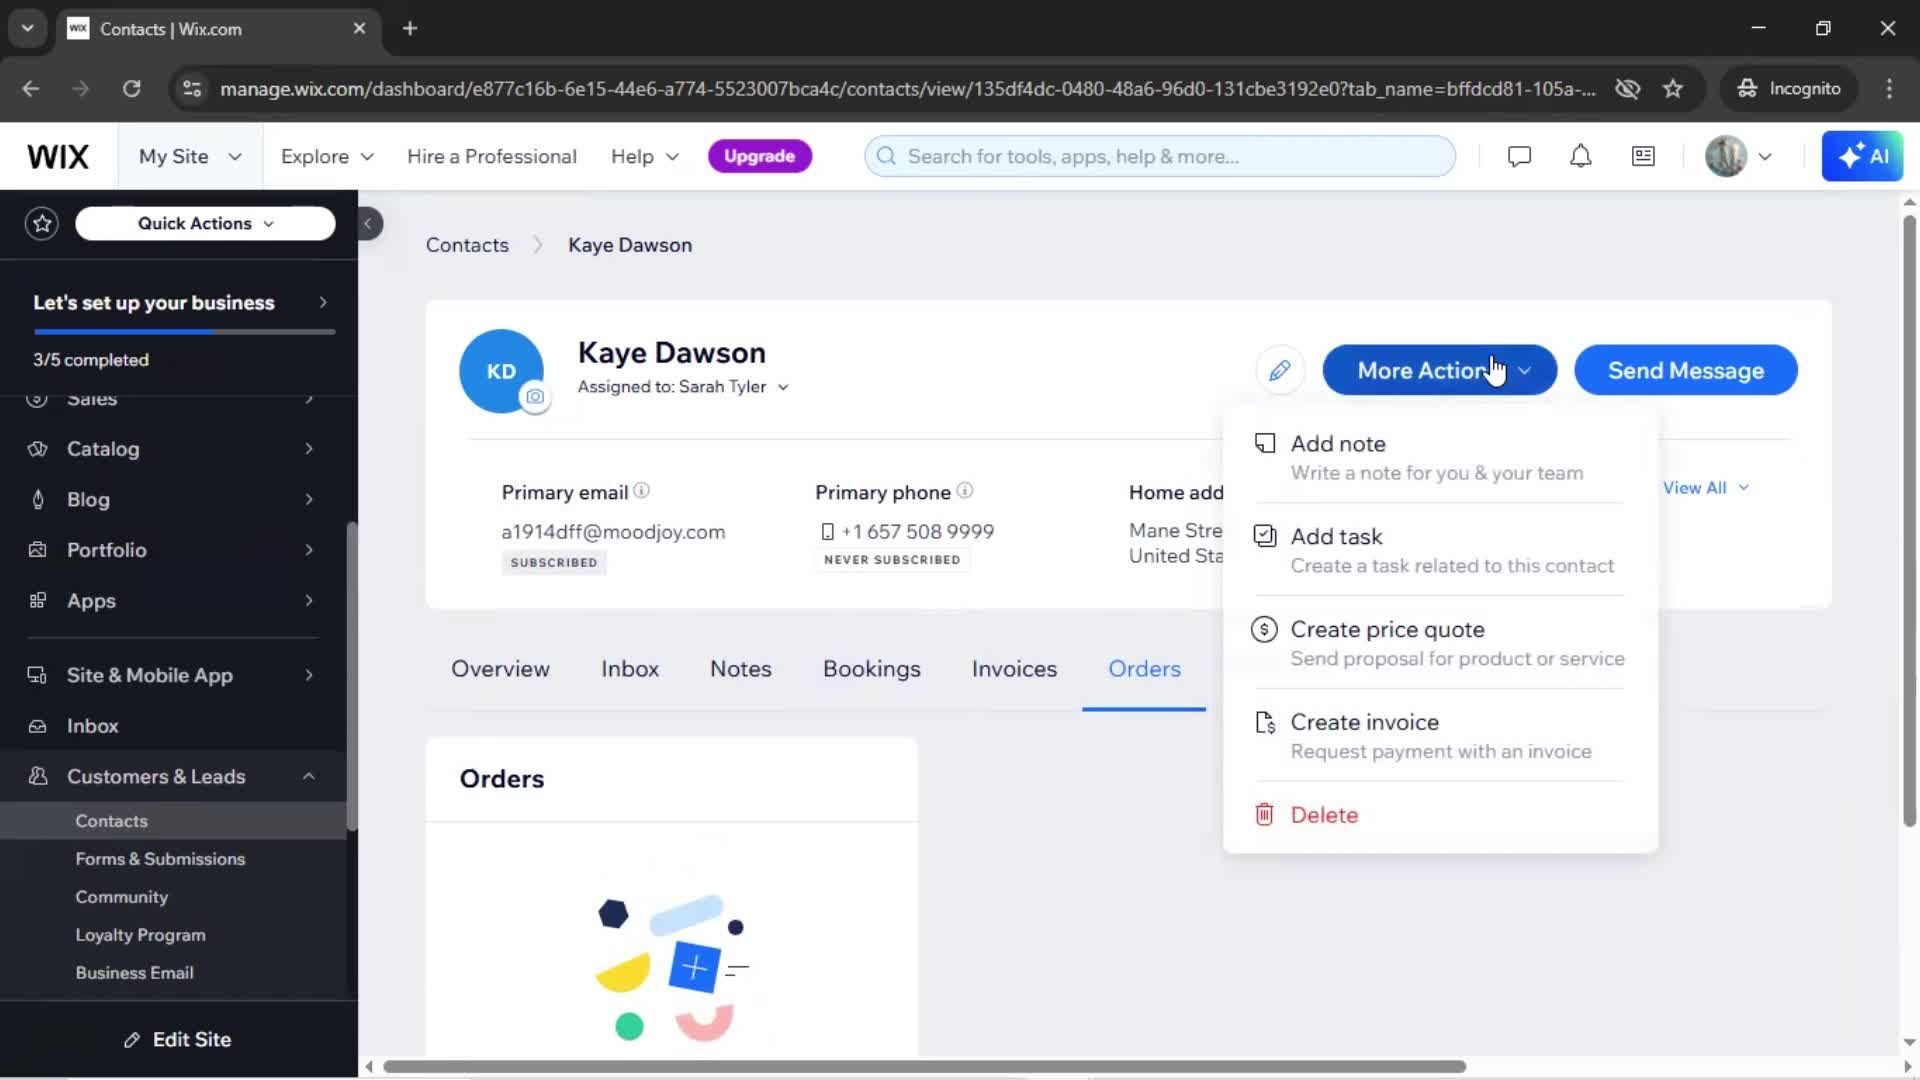Click the sidebar Inbox icon

(38, 726)
